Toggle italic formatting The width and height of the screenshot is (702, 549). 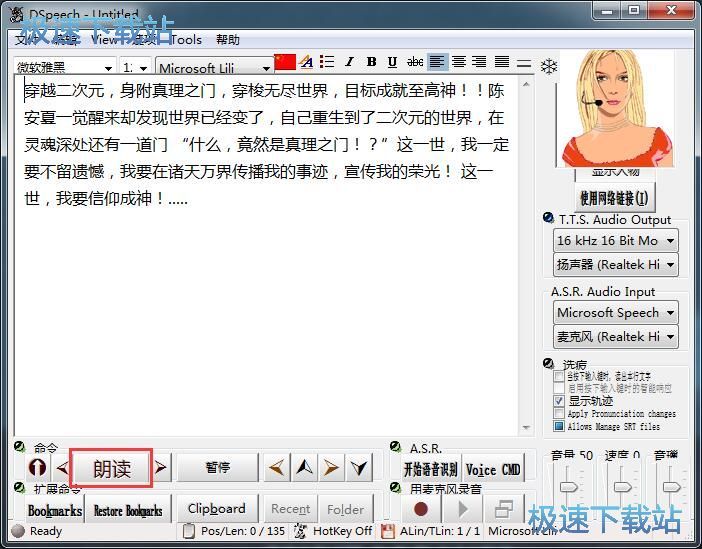click(x=349, y=62)
